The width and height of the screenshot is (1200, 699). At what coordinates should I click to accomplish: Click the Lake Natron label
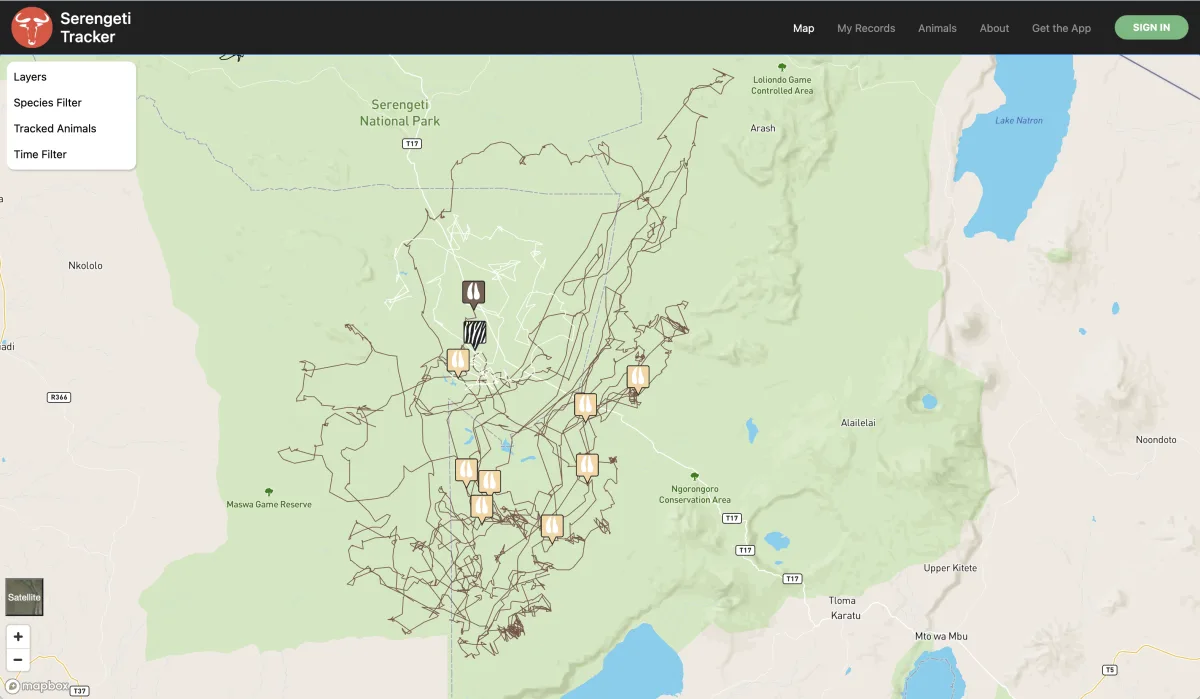click(x=1019, y=121)
